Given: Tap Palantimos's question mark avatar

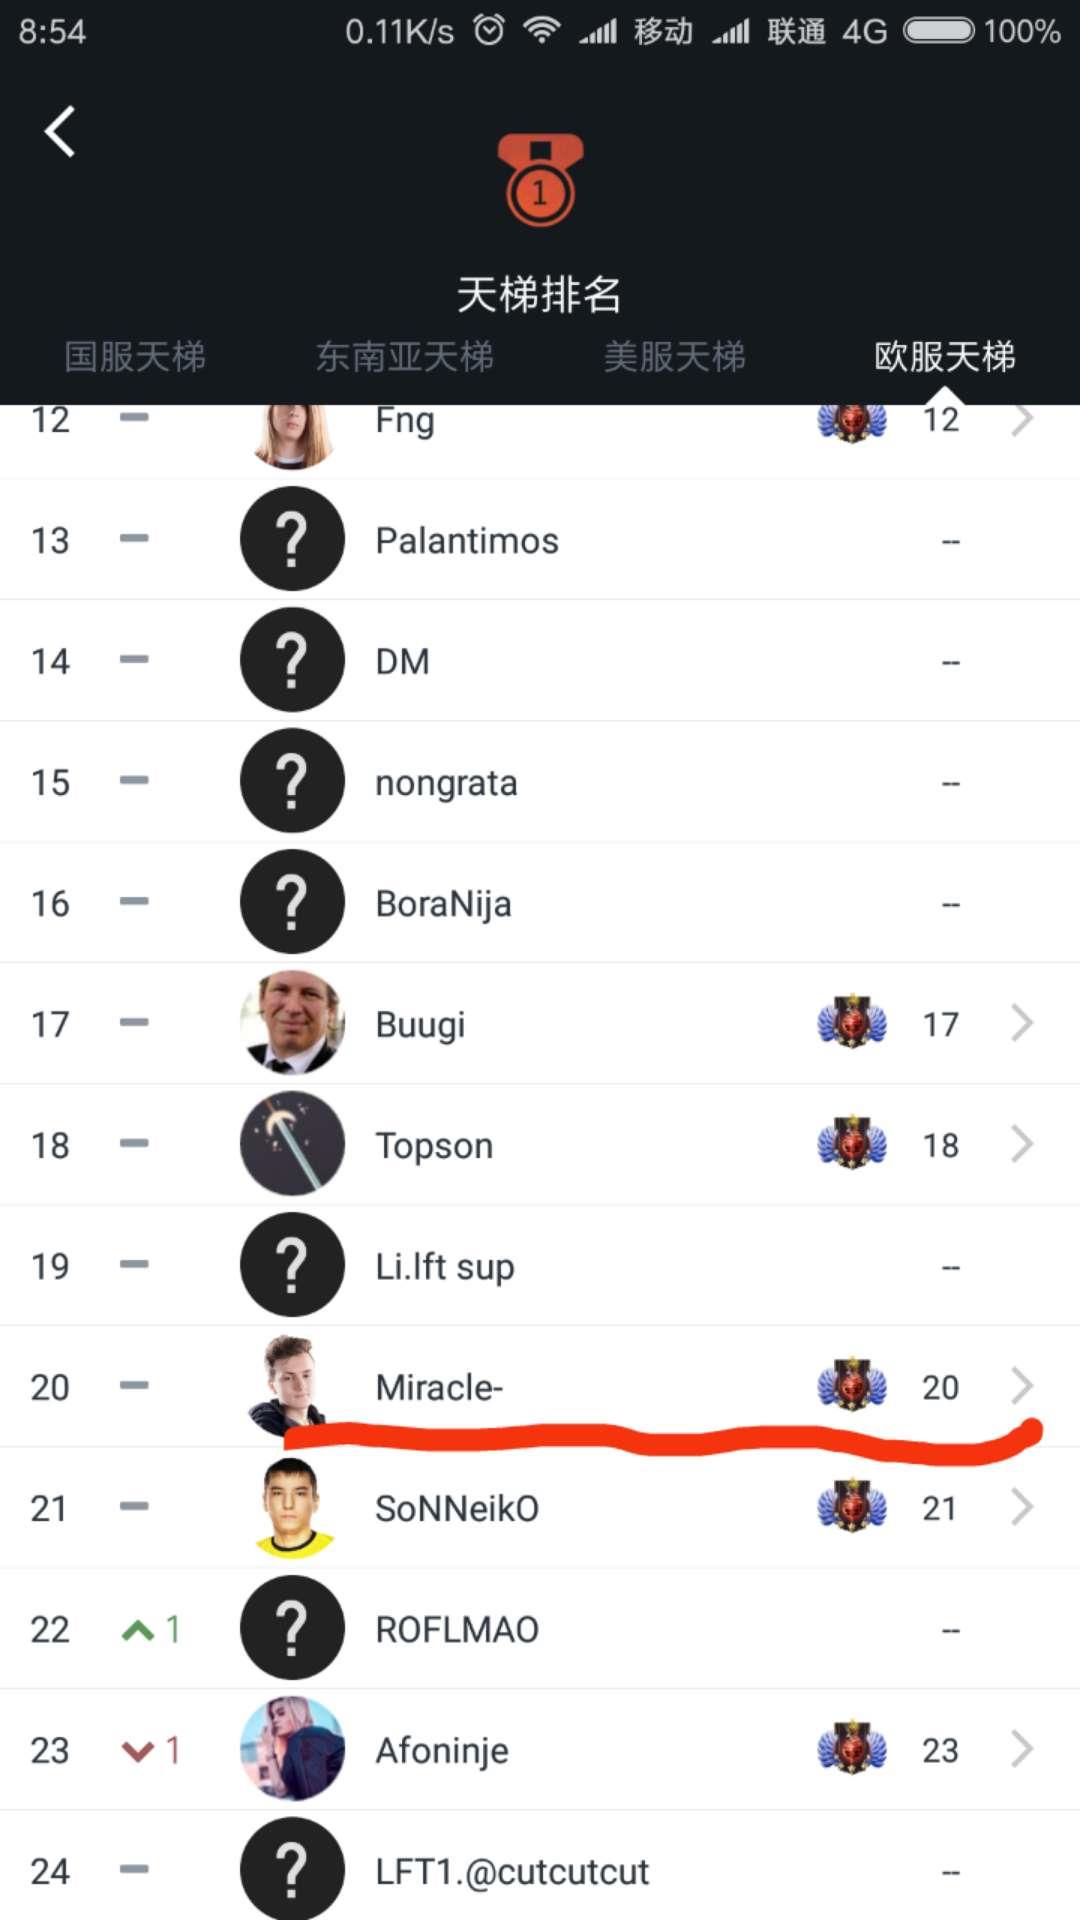Looking at the screenshot, I should [x=292, y=539].
